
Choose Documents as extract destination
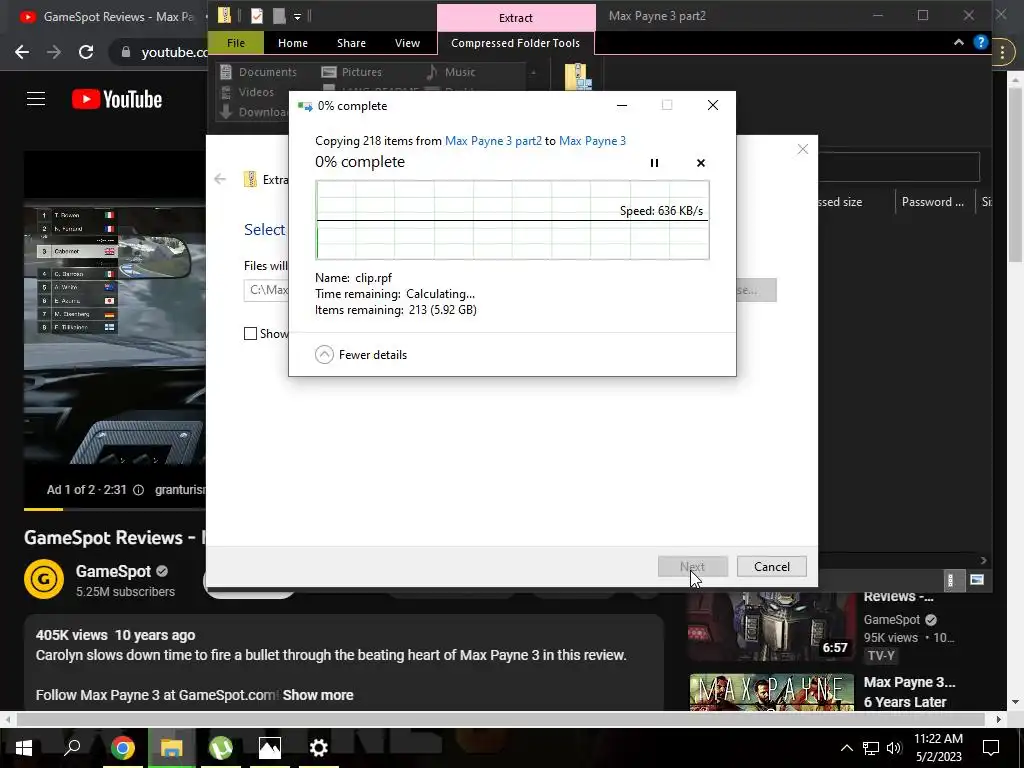259,72
